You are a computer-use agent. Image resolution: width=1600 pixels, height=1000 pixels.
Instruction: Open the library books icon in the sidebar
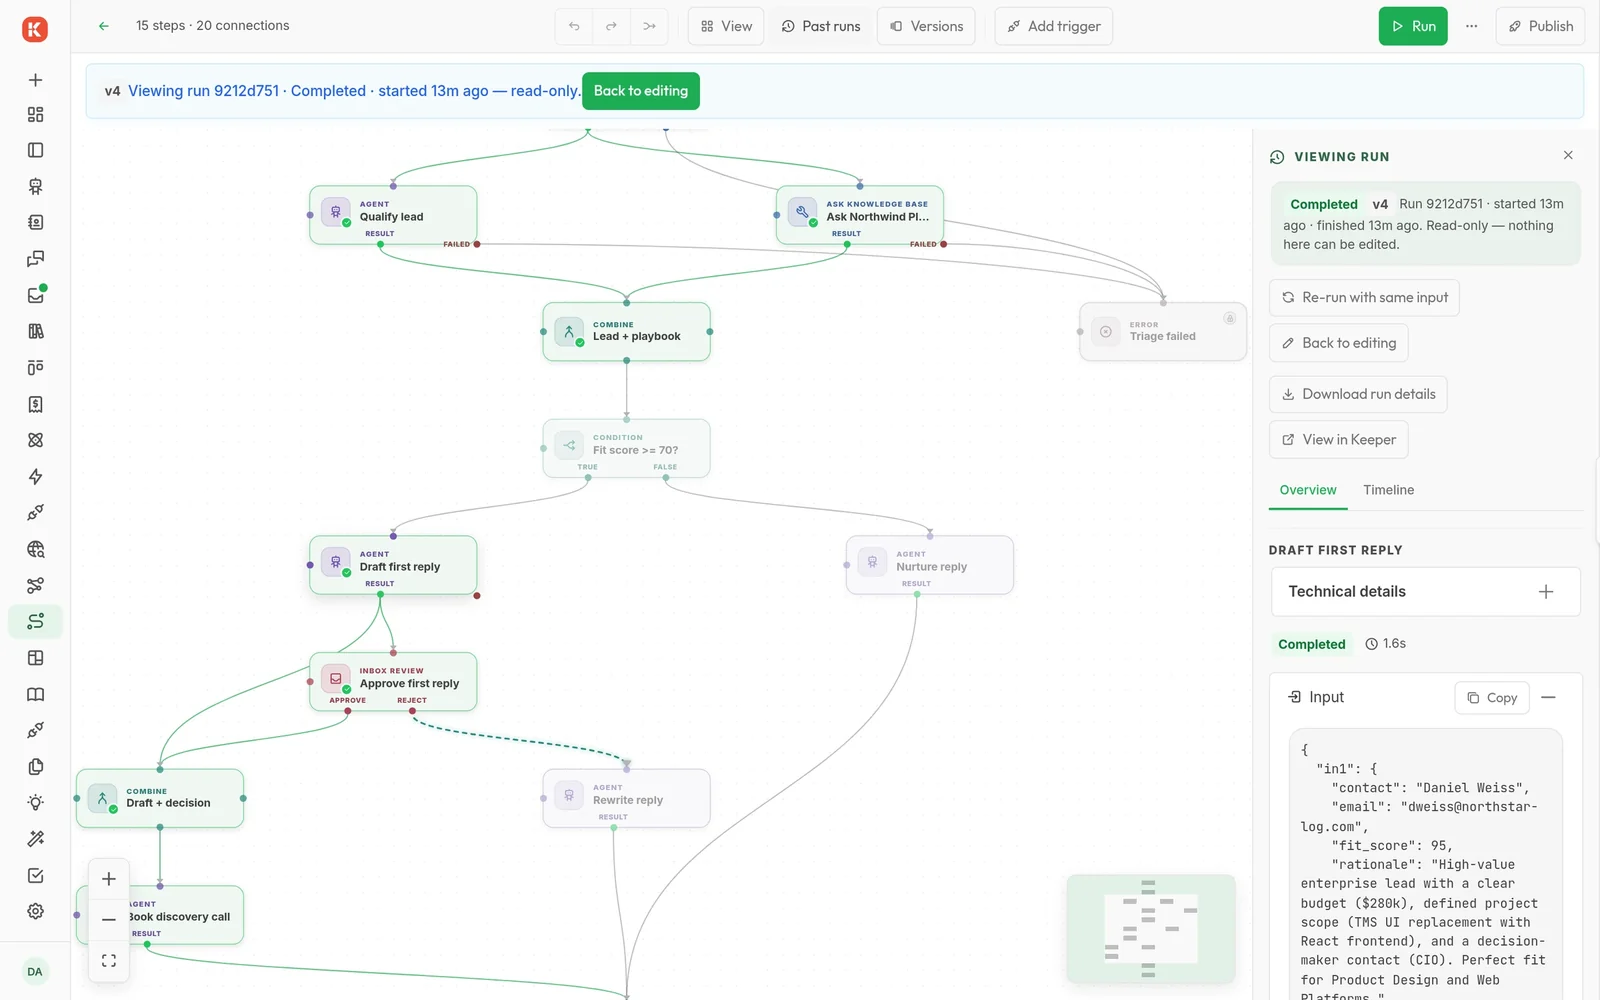click(x=36, y=331)
